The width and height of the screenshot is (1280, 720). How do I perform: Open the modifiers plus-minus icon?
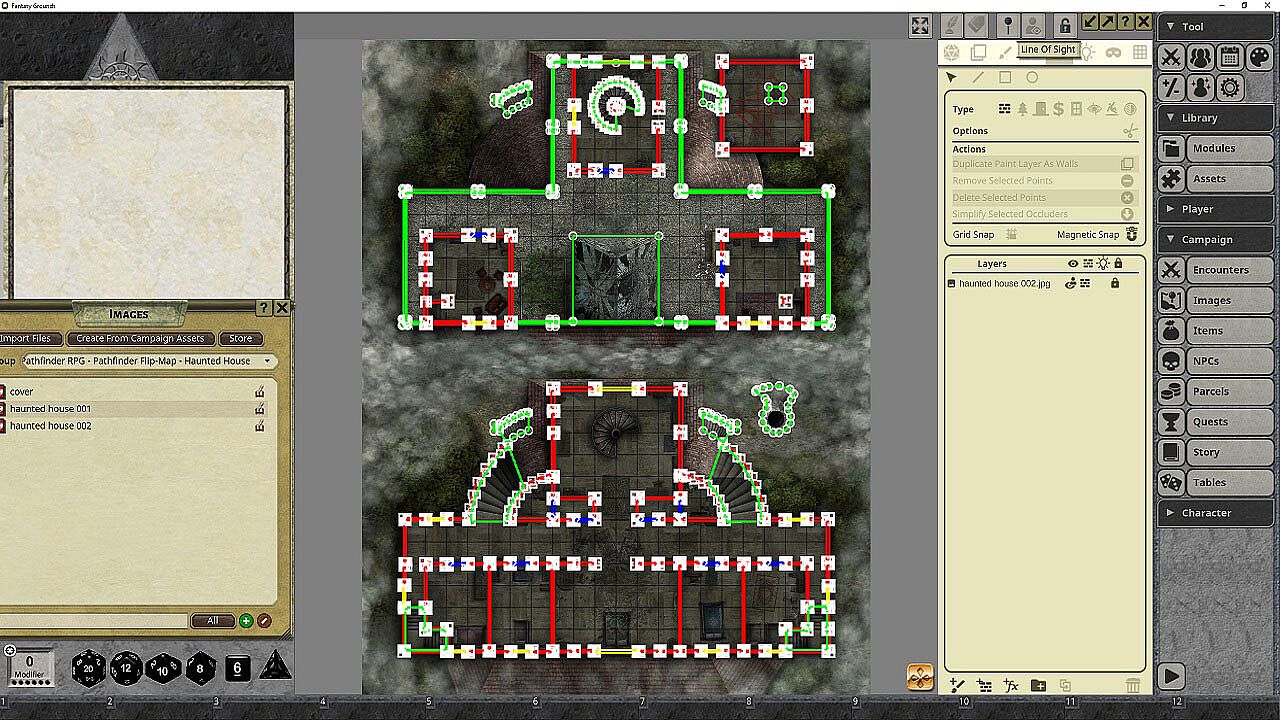[1171, 87]
